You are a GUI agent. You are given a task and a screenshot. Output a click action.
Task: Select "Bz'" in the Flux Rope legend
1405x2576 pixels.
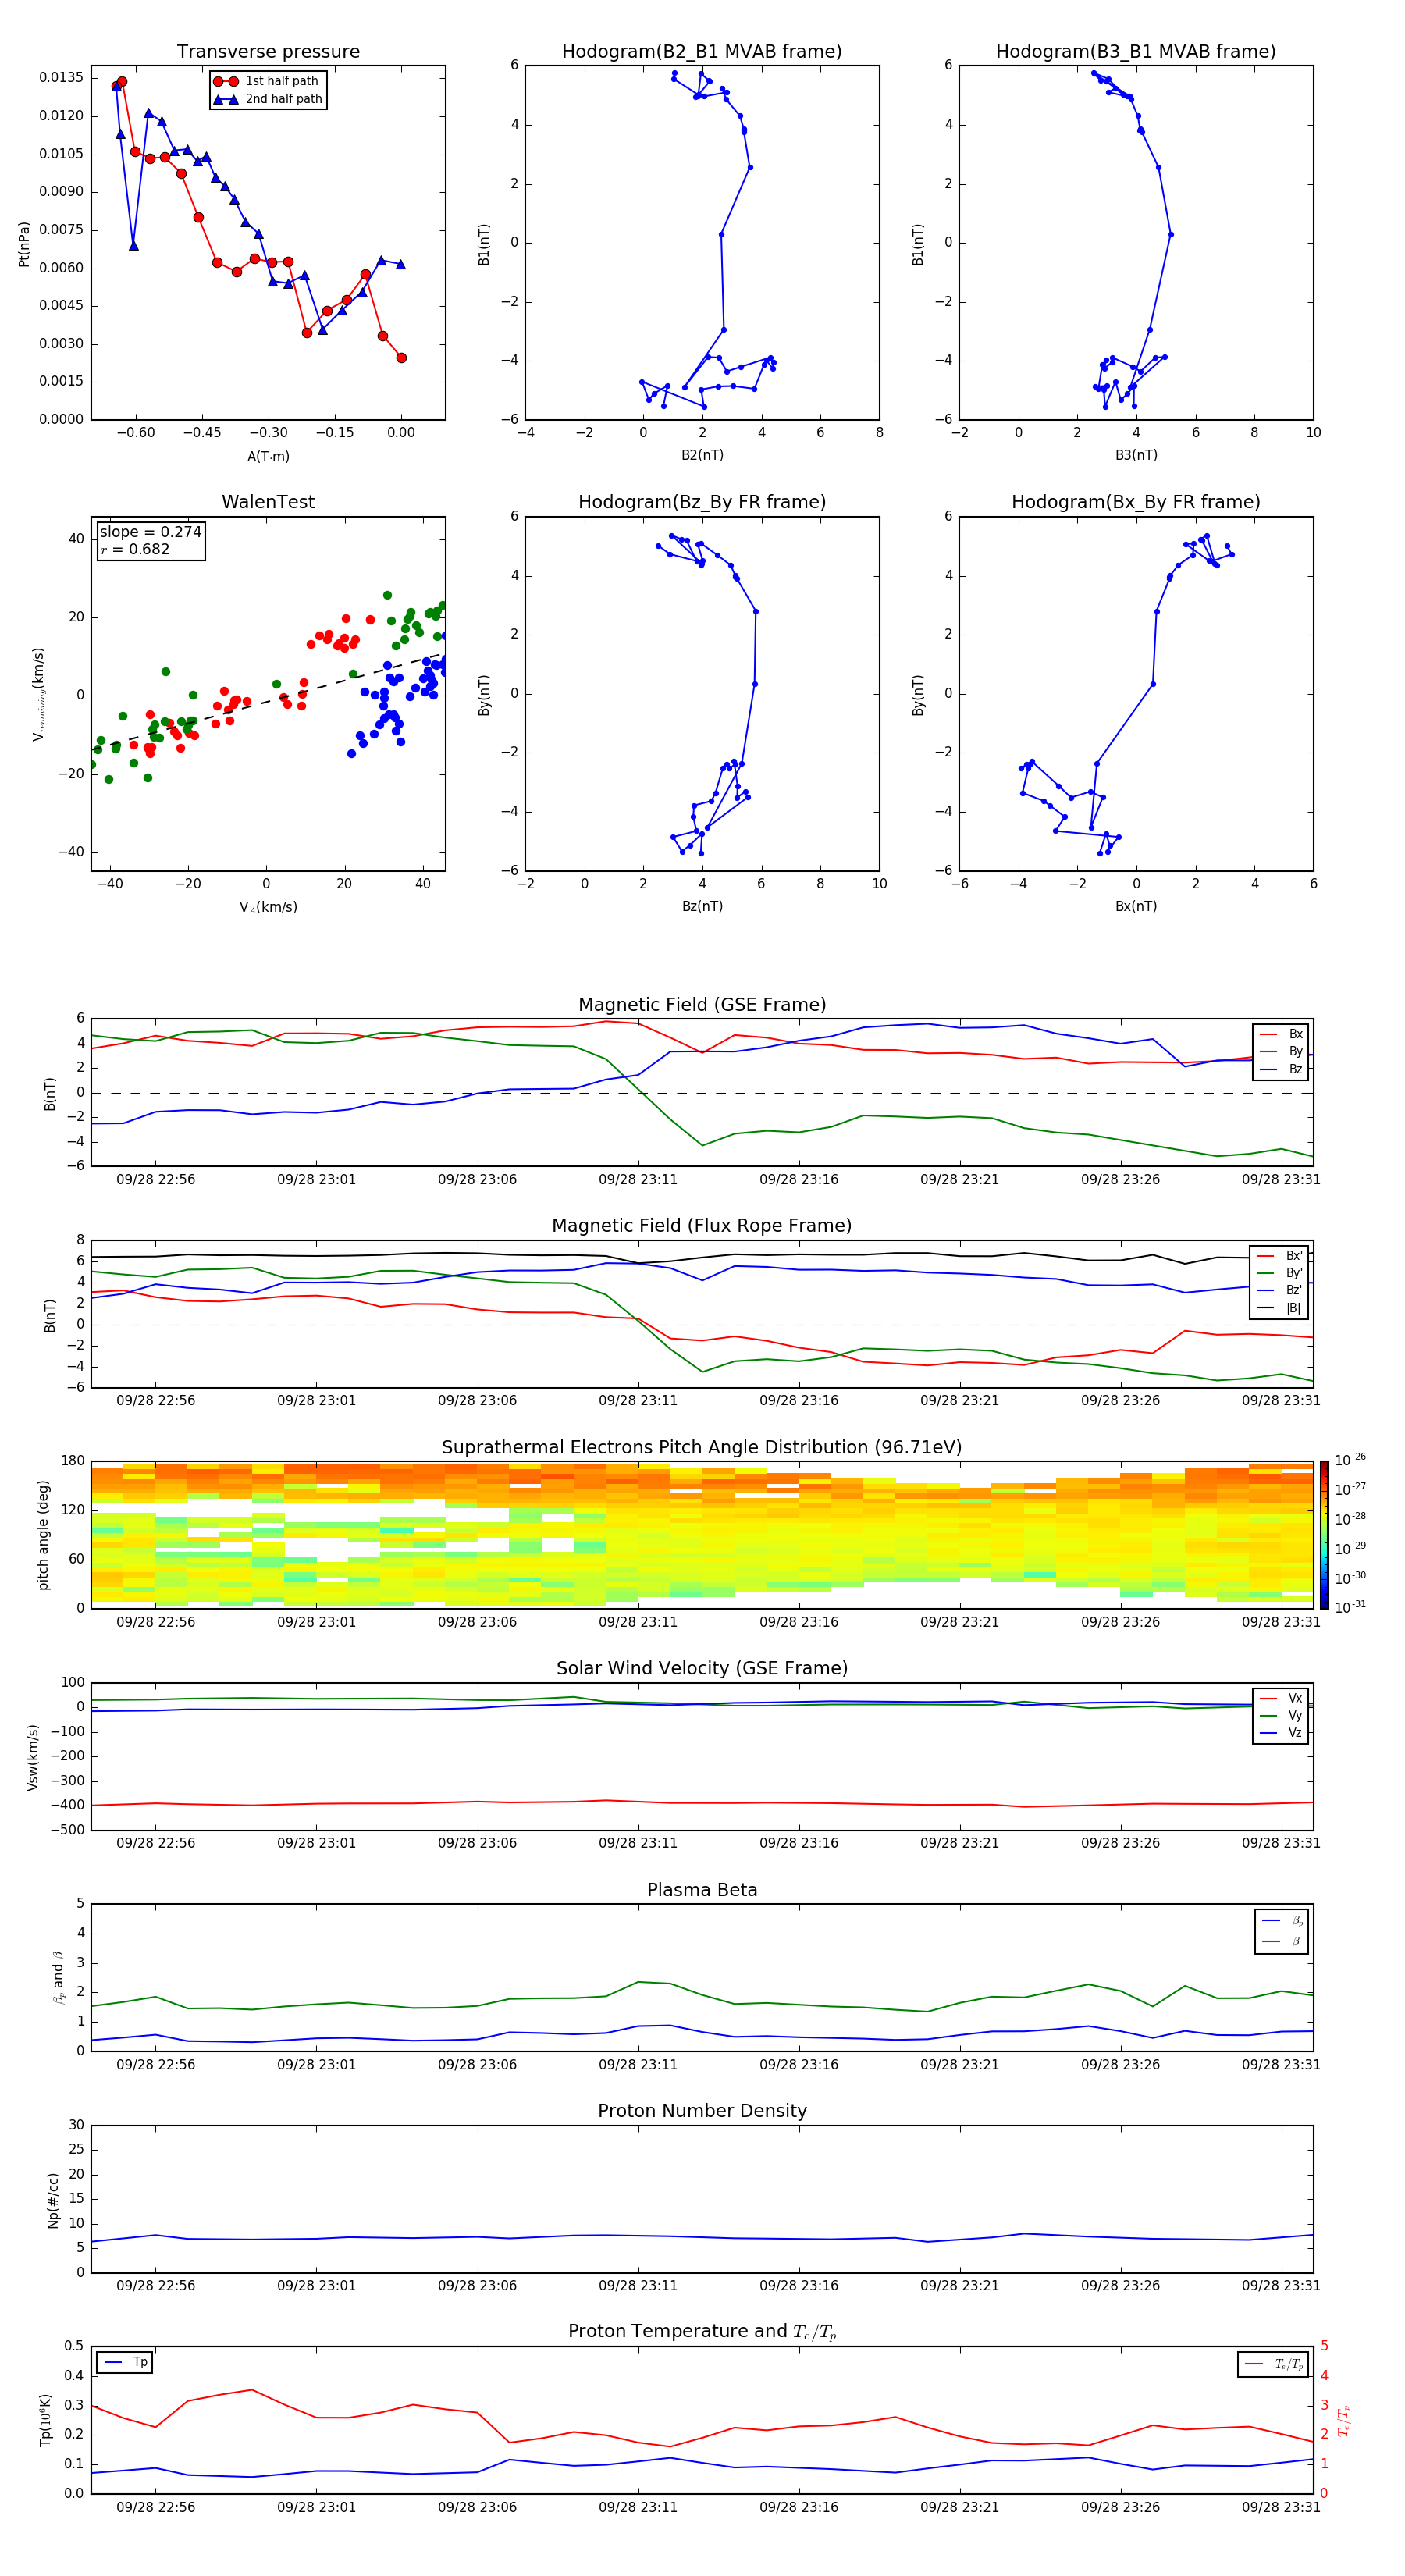tap(1279, 1290)
